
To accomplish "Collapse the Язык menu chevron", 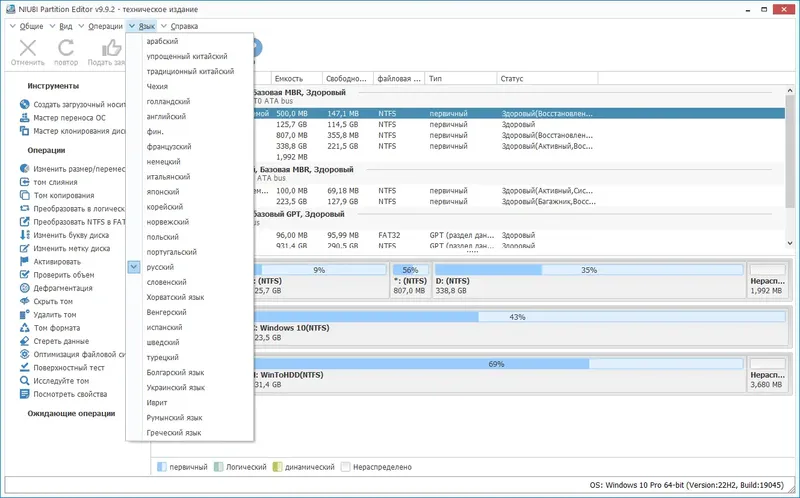I will 132,26.
